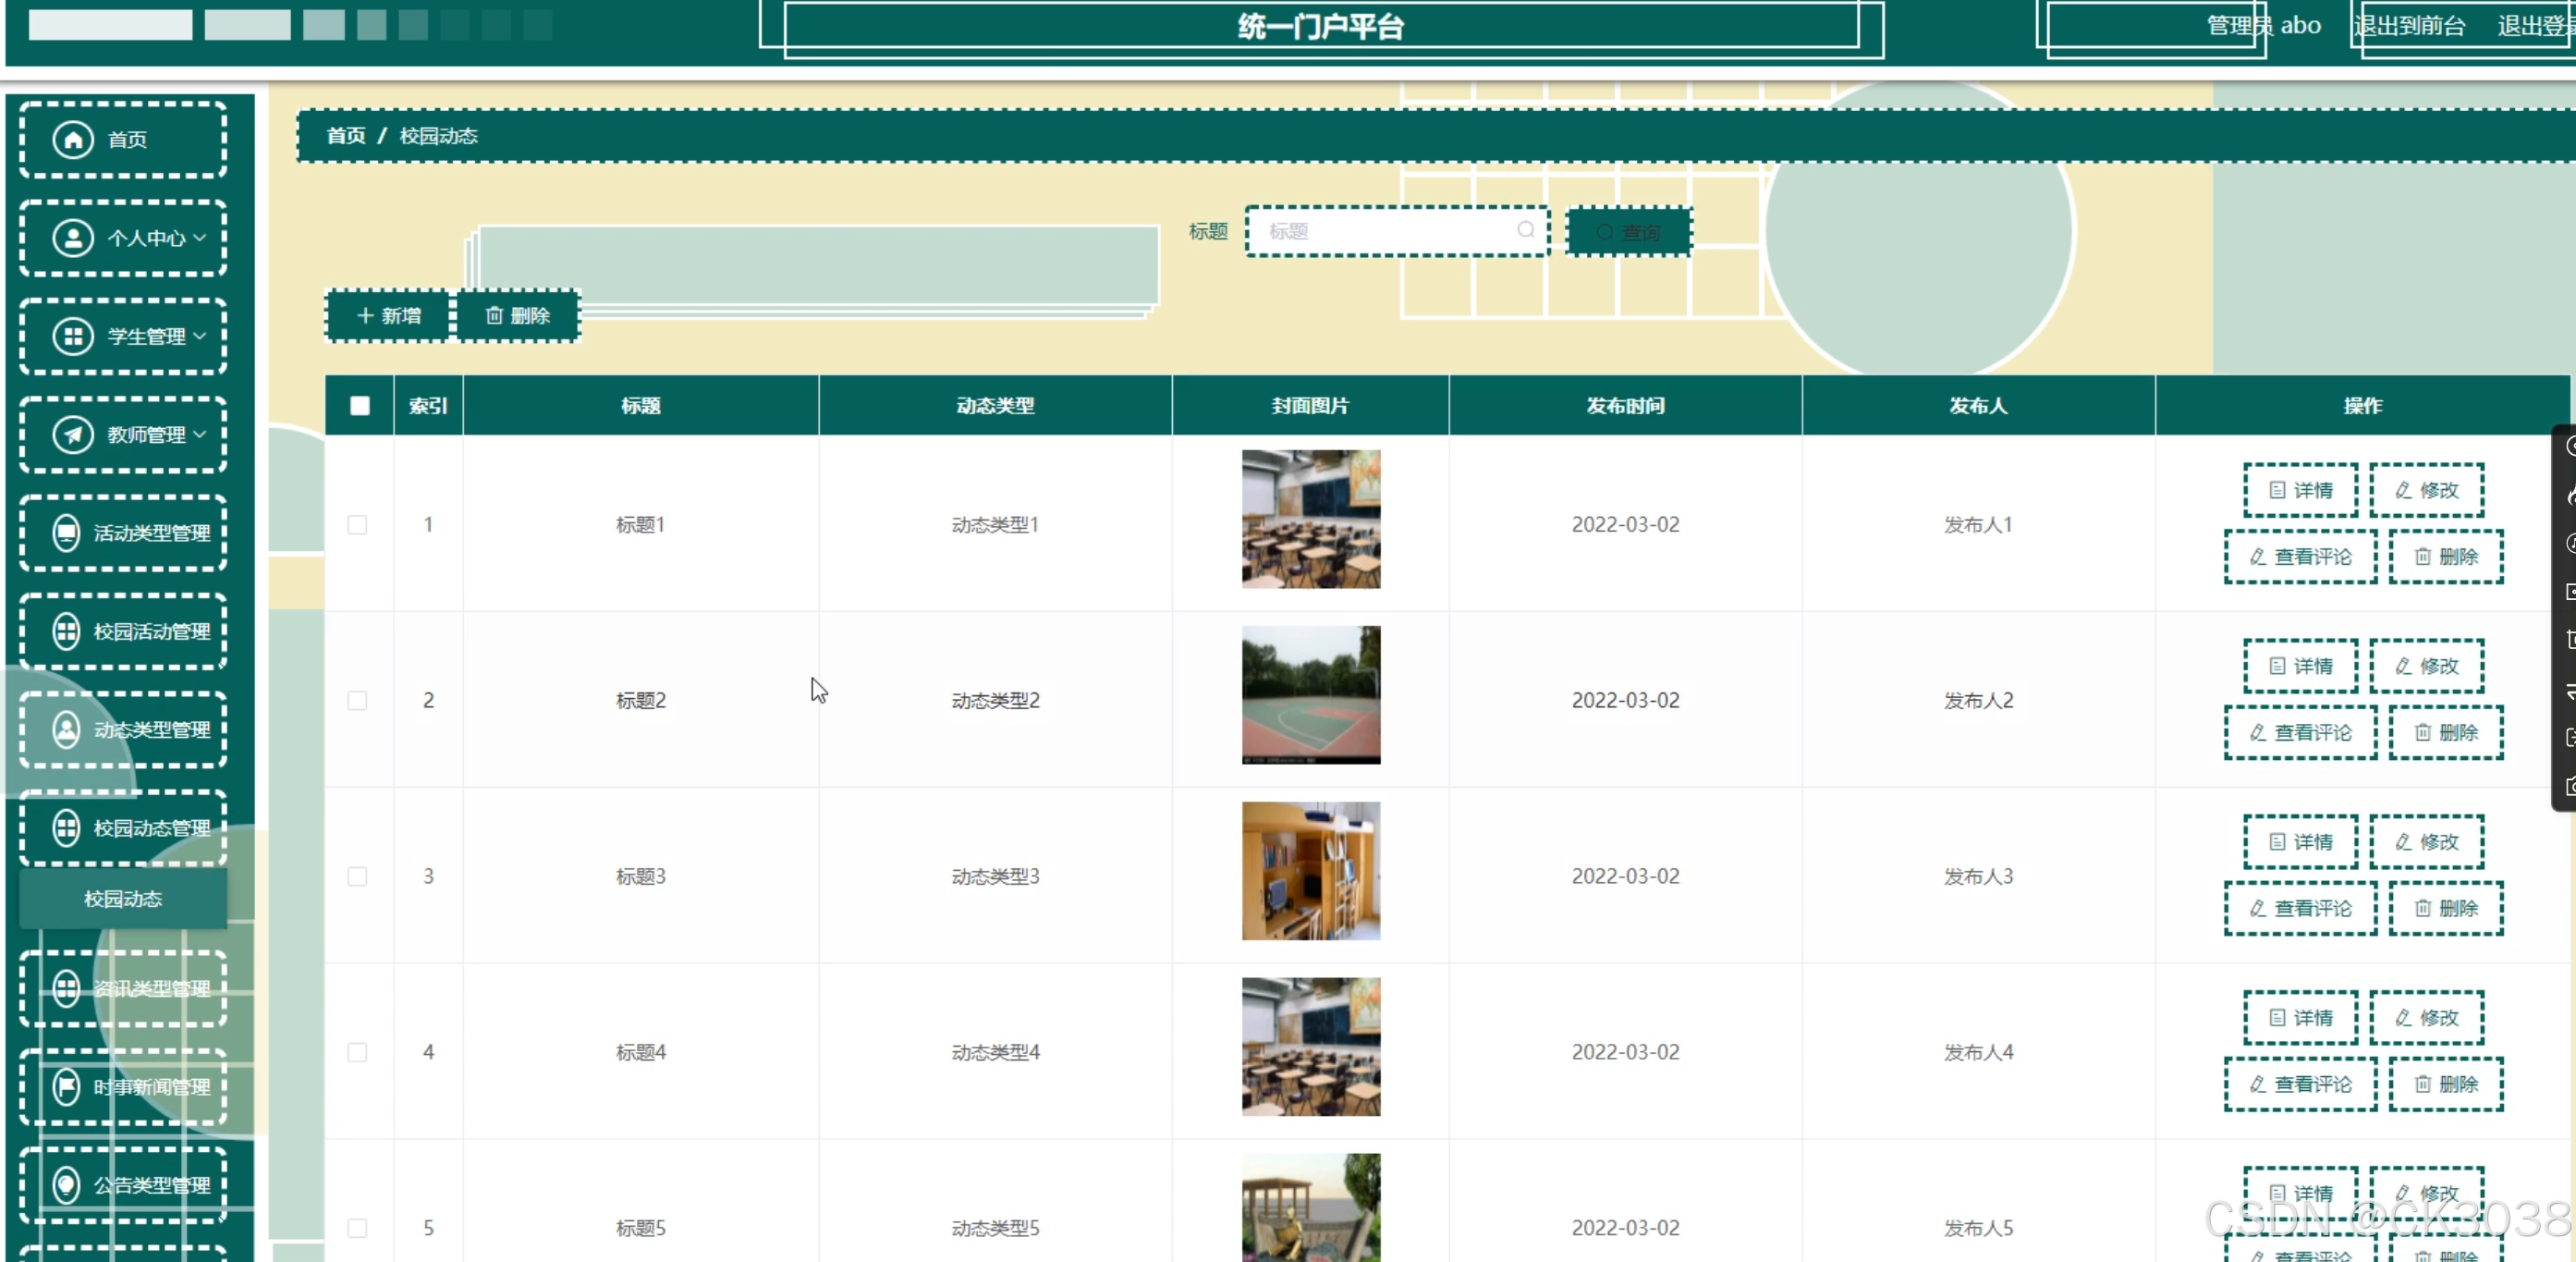This screenshot has width=2576, height=1262.
Task: Click the monitor icon beside 活动类型管理
Action: click(x=66, y=533)
